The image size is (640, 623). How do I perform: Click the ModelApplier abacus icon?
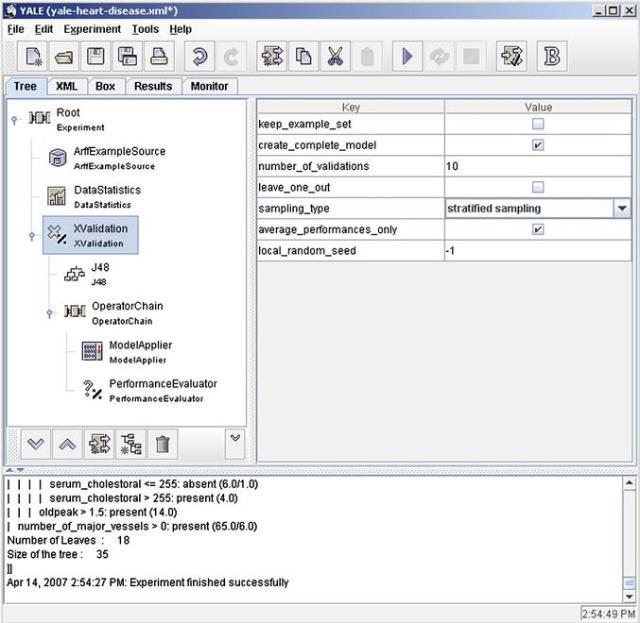point(92,351)
